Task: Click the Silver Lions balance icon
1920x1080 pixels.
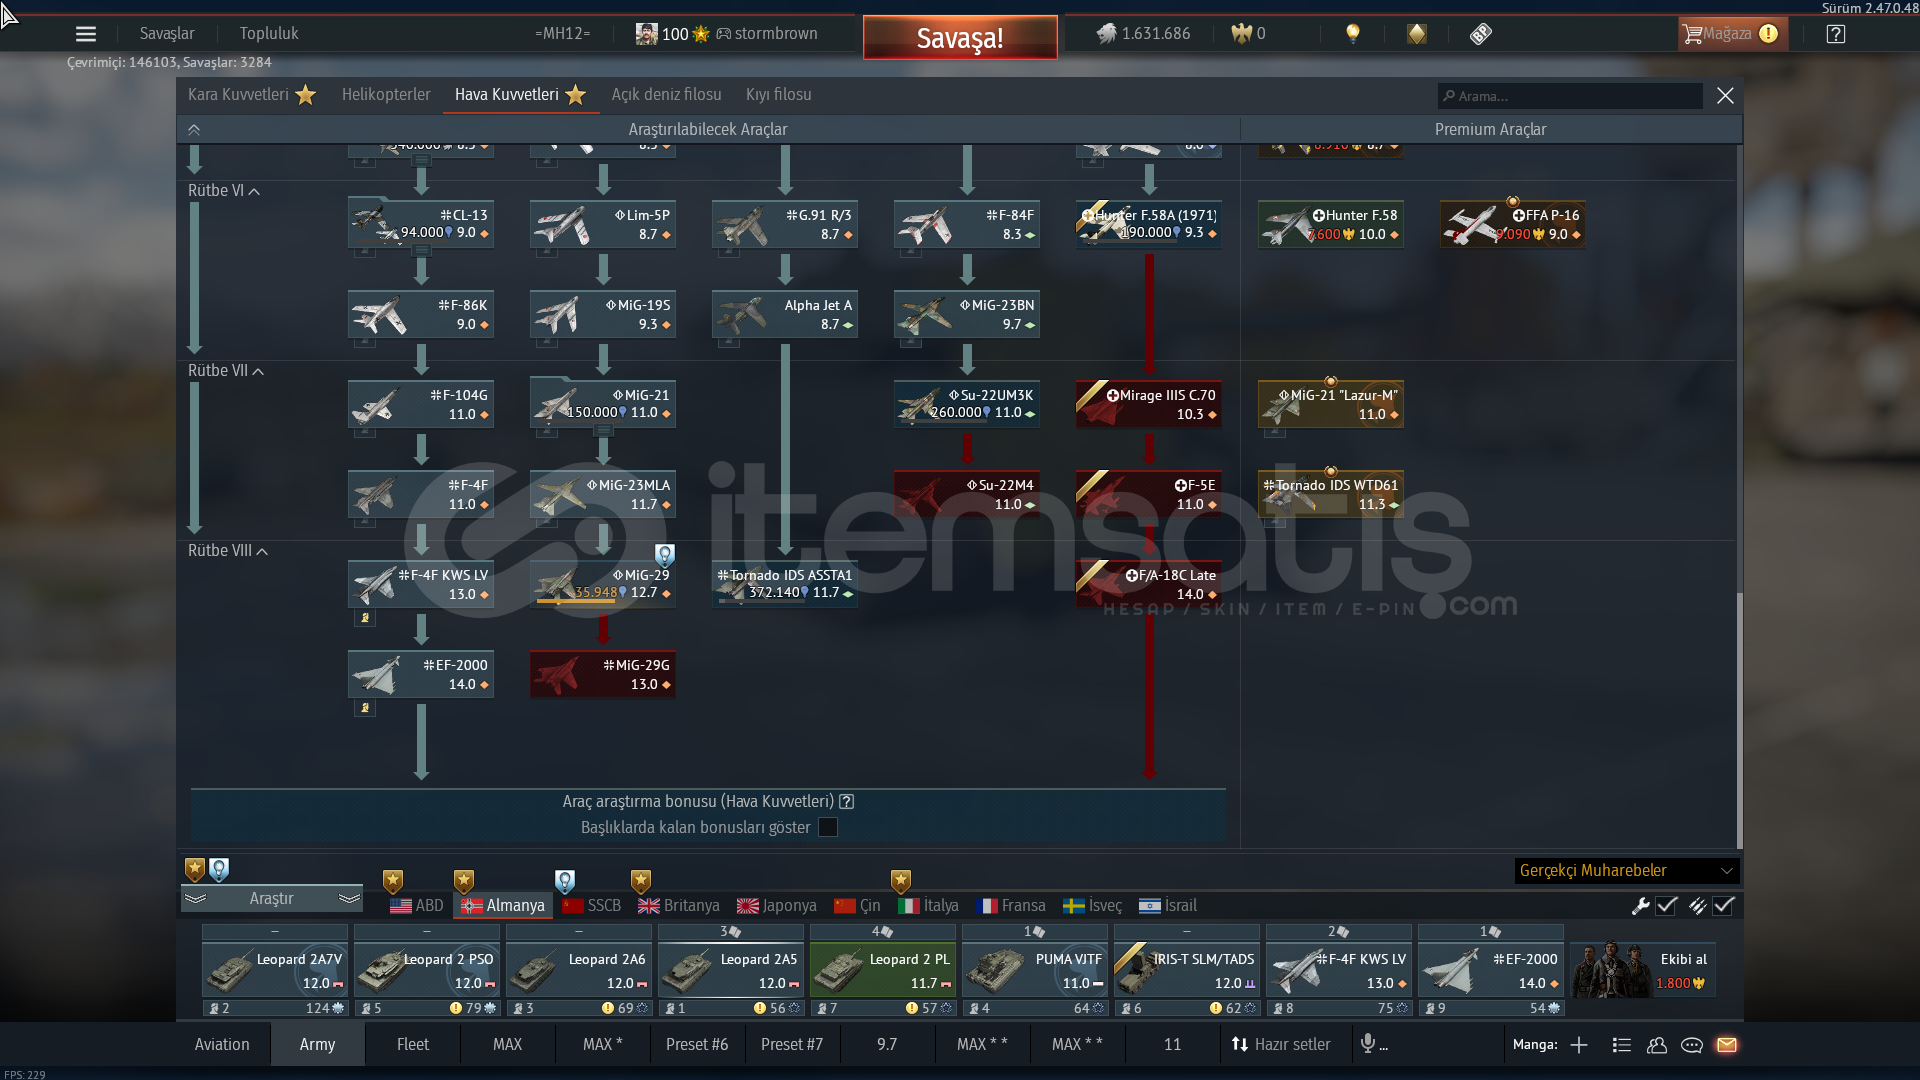Action: pos(1106,34)
